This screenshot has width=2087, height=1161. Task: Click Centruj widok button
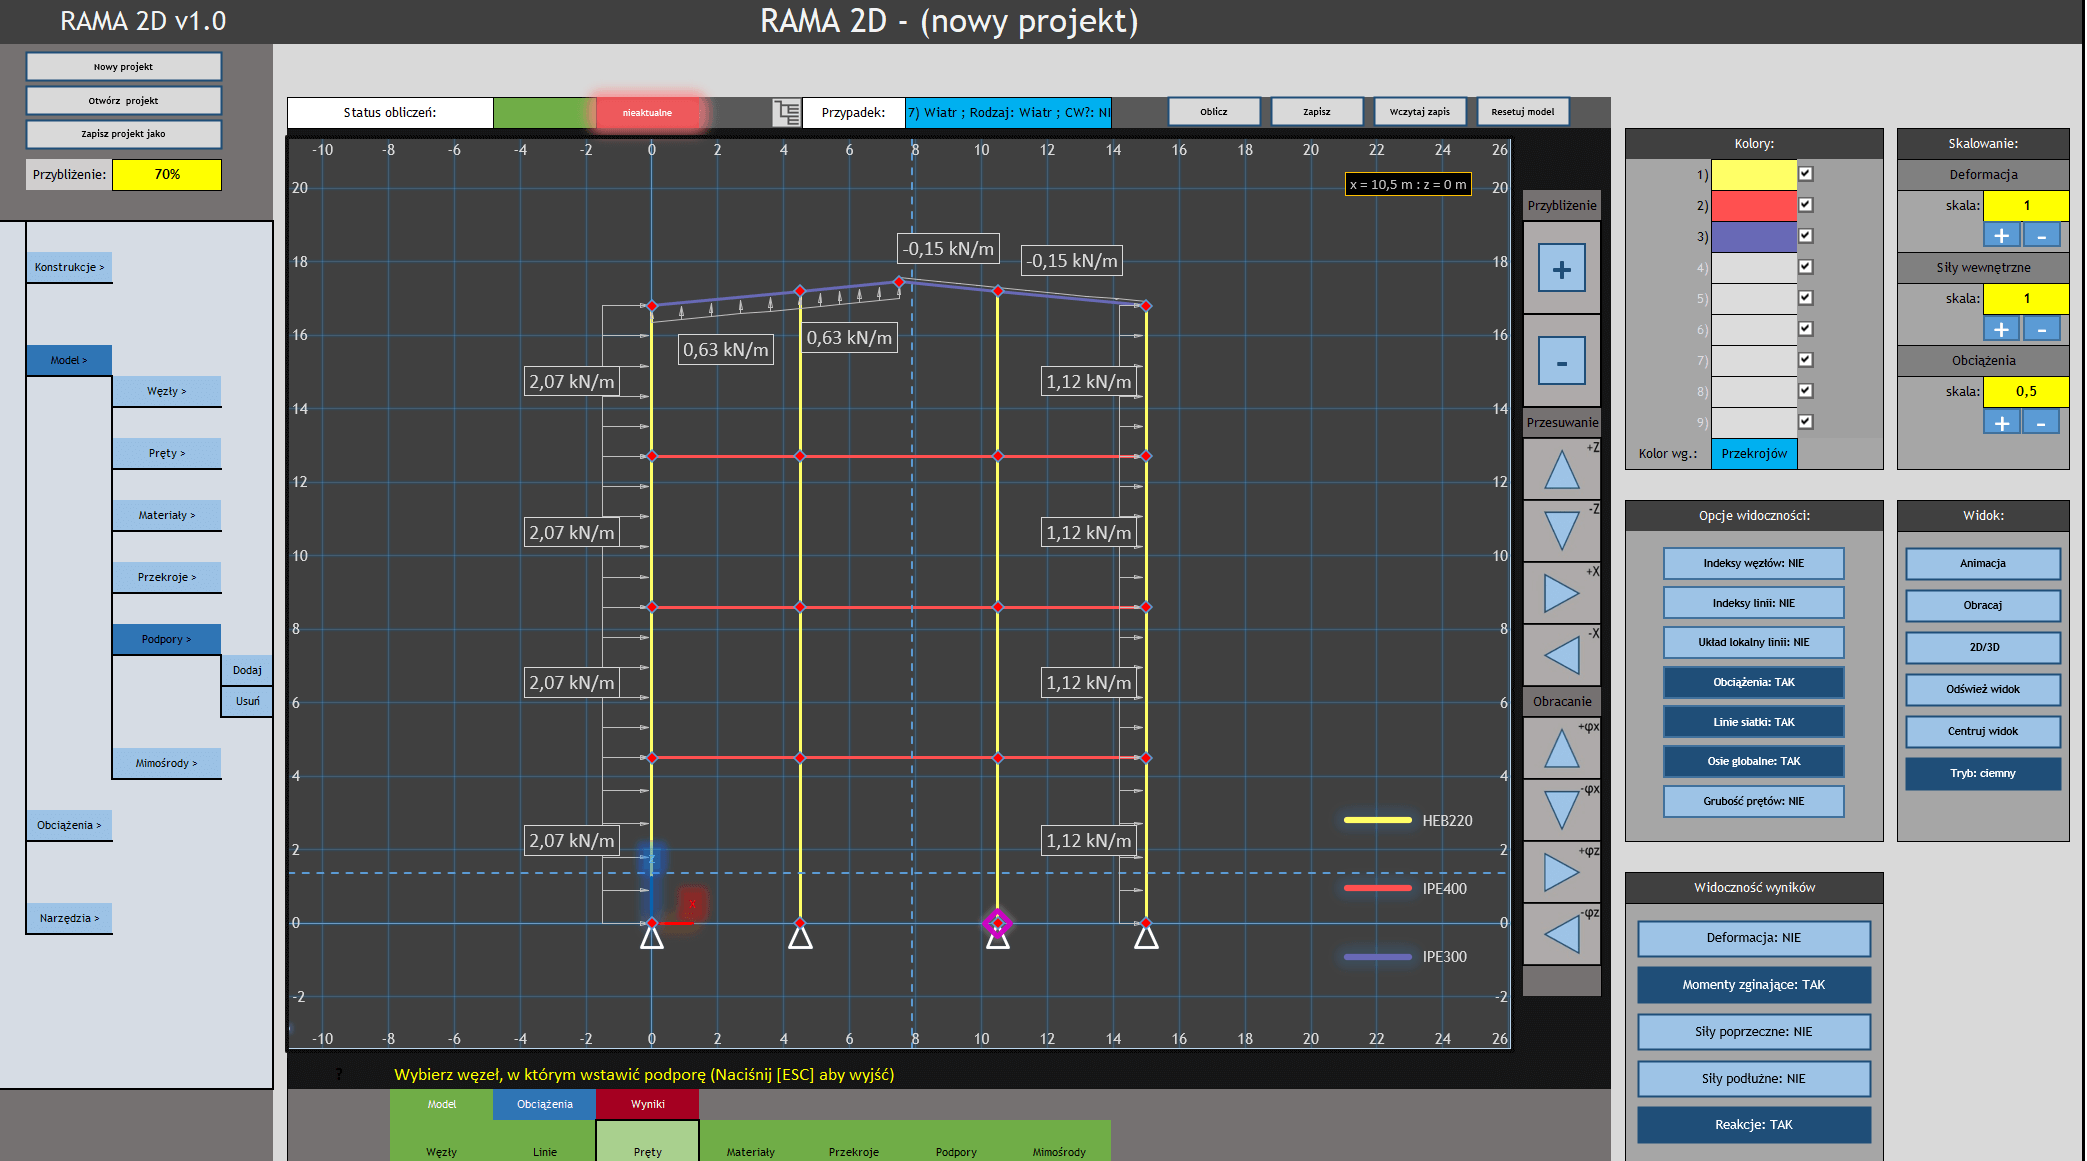(1982, 731)
